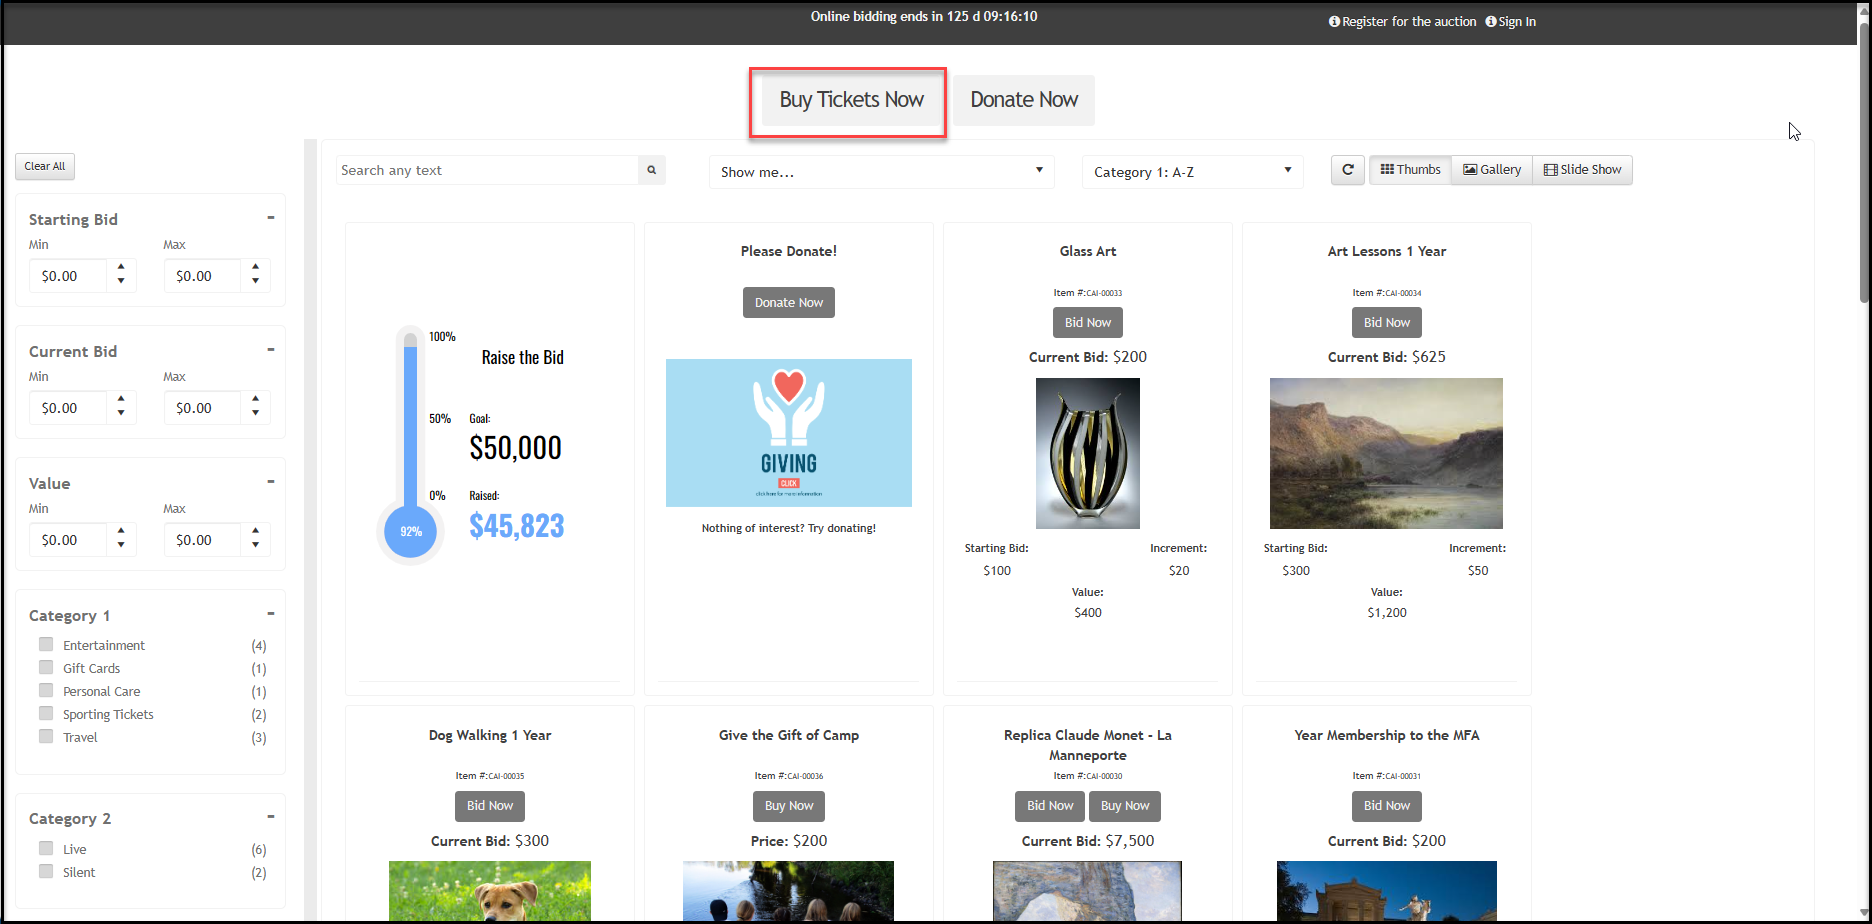The height and width of the screenshot is (924, 1872).
Task: Open the Category 1: A-Z sort dropdown
Action: point(1192,171)
